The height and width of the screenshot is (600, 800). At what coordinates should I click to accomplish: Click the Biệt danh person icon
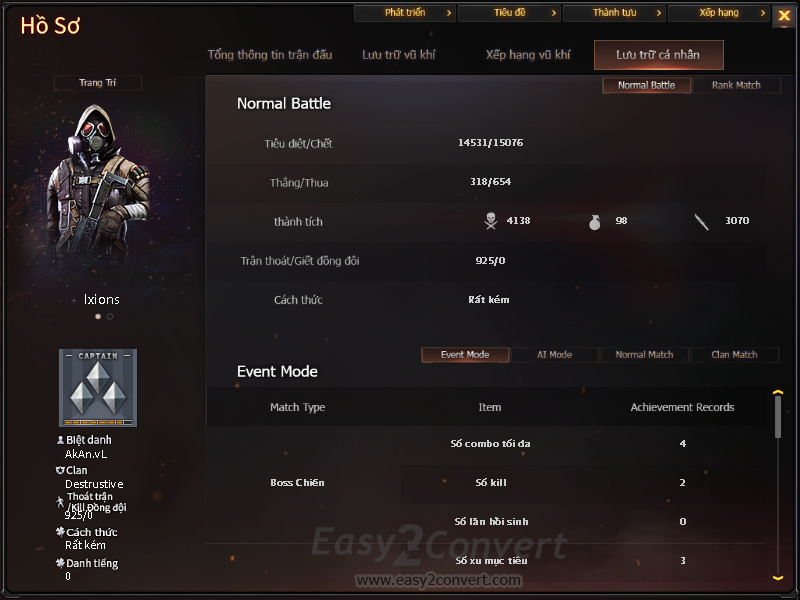coord(60,439)
